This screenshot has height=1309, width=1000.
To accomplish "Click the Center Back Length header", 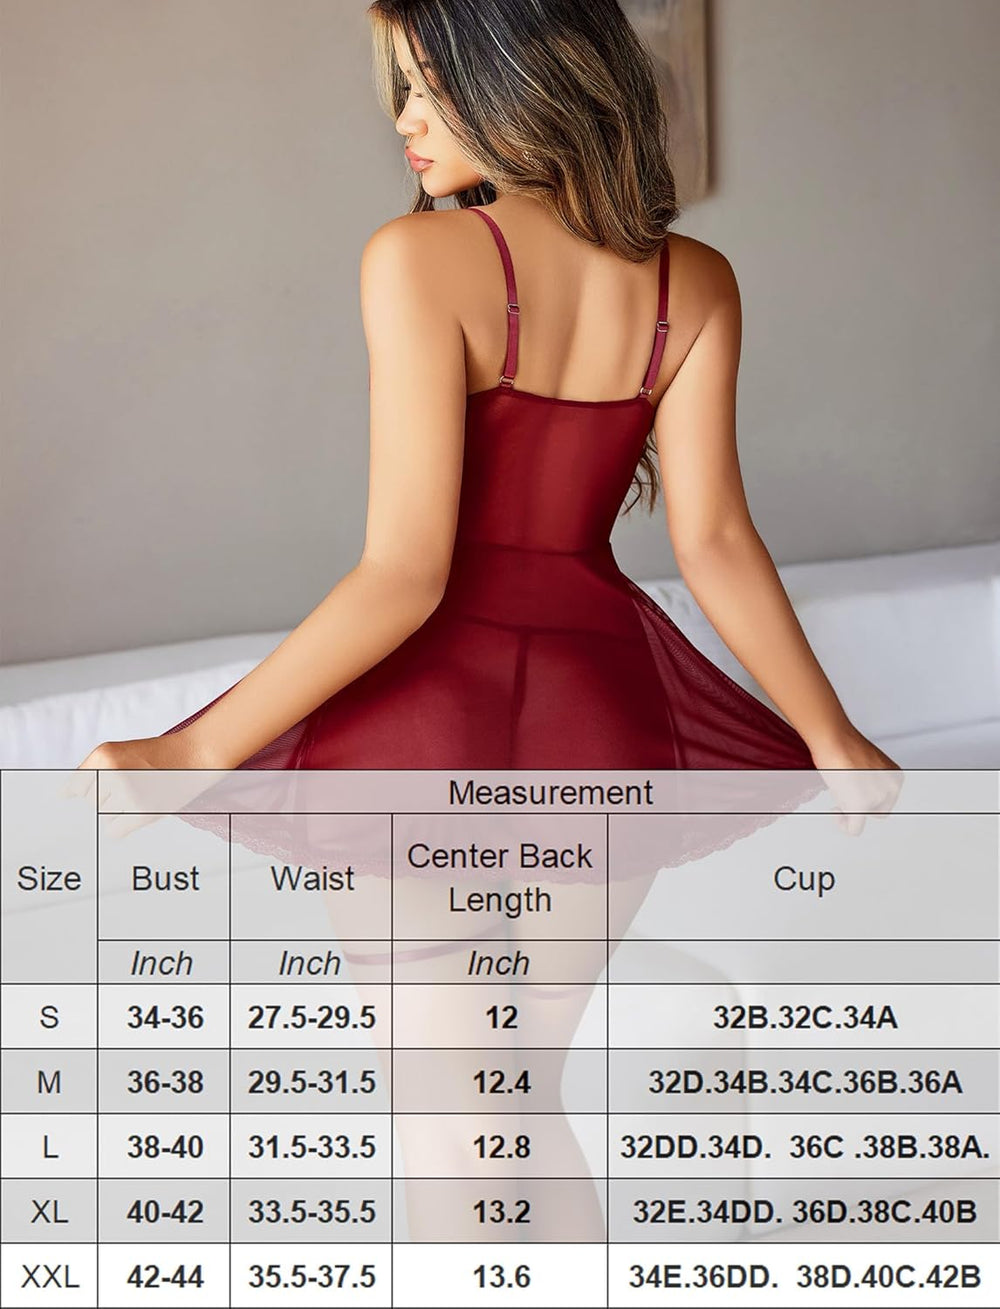I will point(499,878).
